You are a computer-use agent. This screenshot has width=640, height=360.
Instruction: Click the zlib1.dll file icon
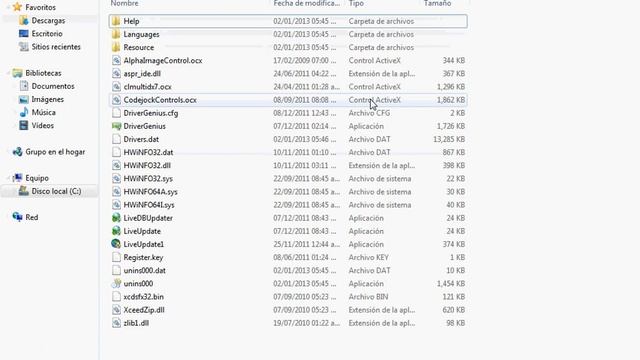pos(116,323)
